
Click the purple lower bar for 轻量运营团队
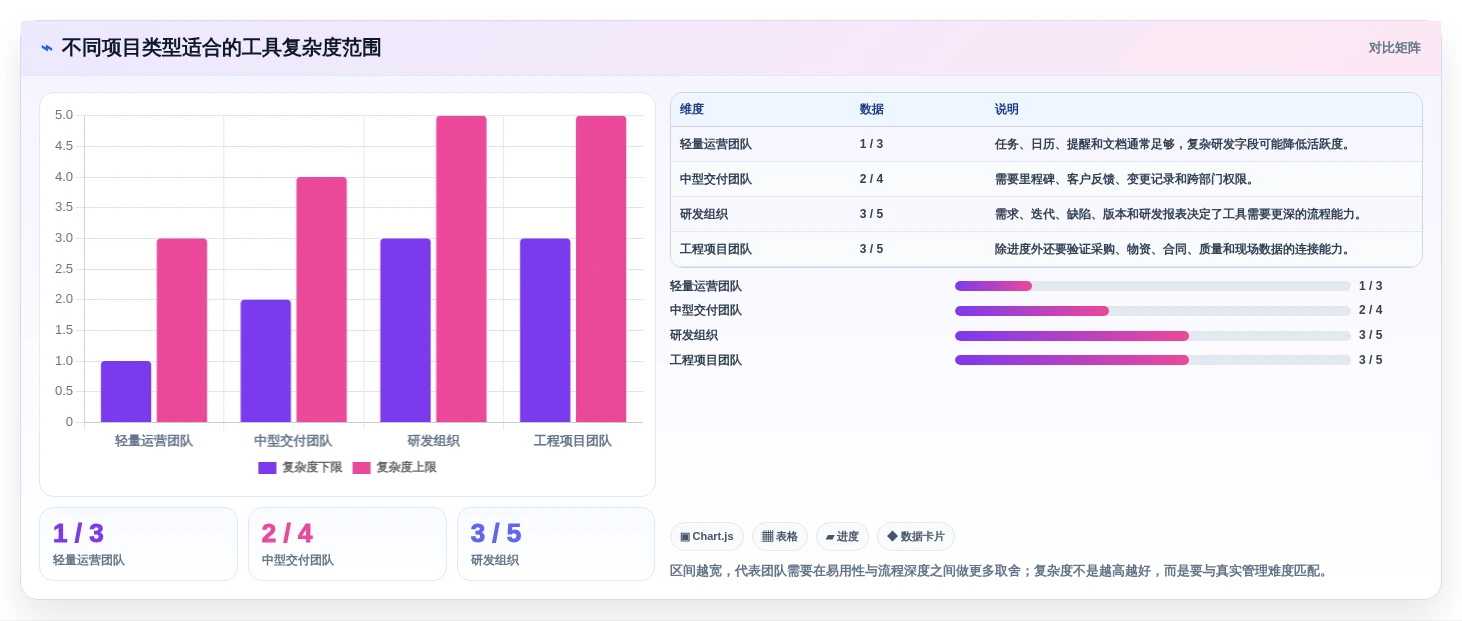pyautogui.click(x=126, y=392)
